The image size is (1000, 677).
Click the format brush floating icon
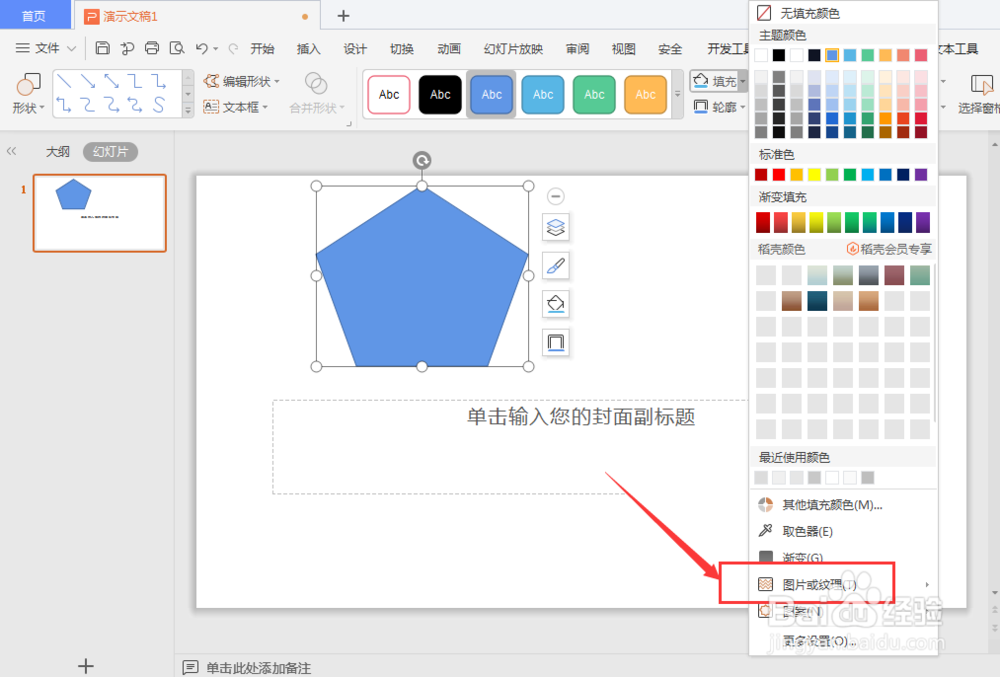click(555, 265)
